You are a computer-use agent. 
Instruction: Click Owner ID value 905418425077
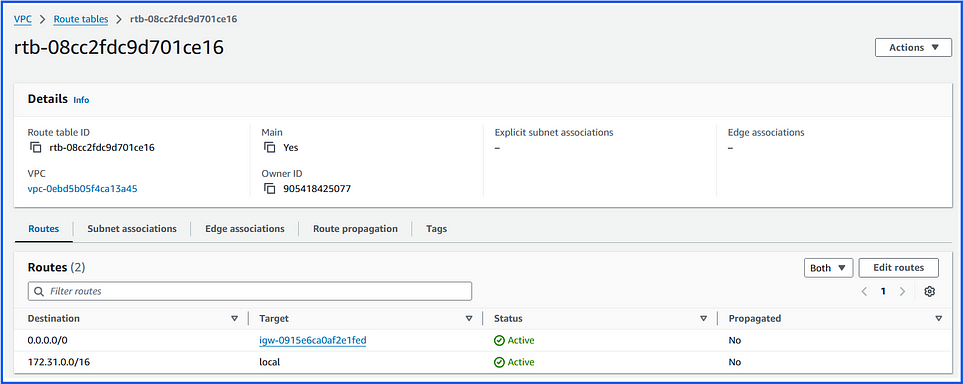tap(317, 189)
